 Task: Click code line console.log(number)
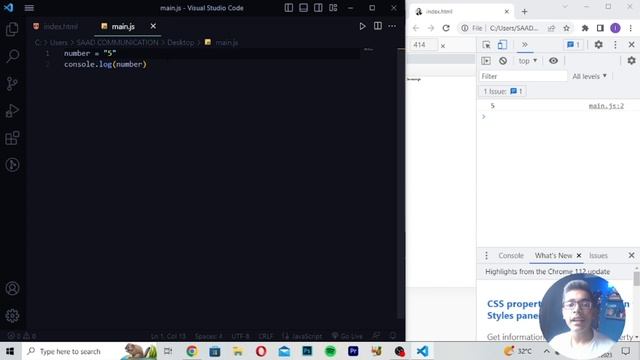pos(105,64)
